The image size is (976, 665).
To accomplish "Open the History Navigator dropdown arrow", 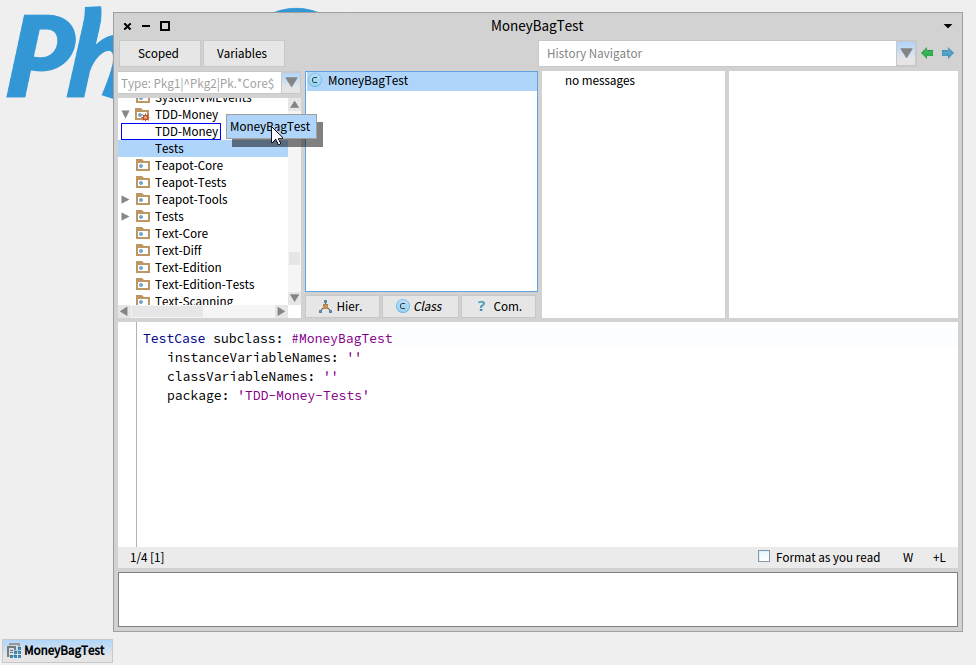I will point(906,54).
